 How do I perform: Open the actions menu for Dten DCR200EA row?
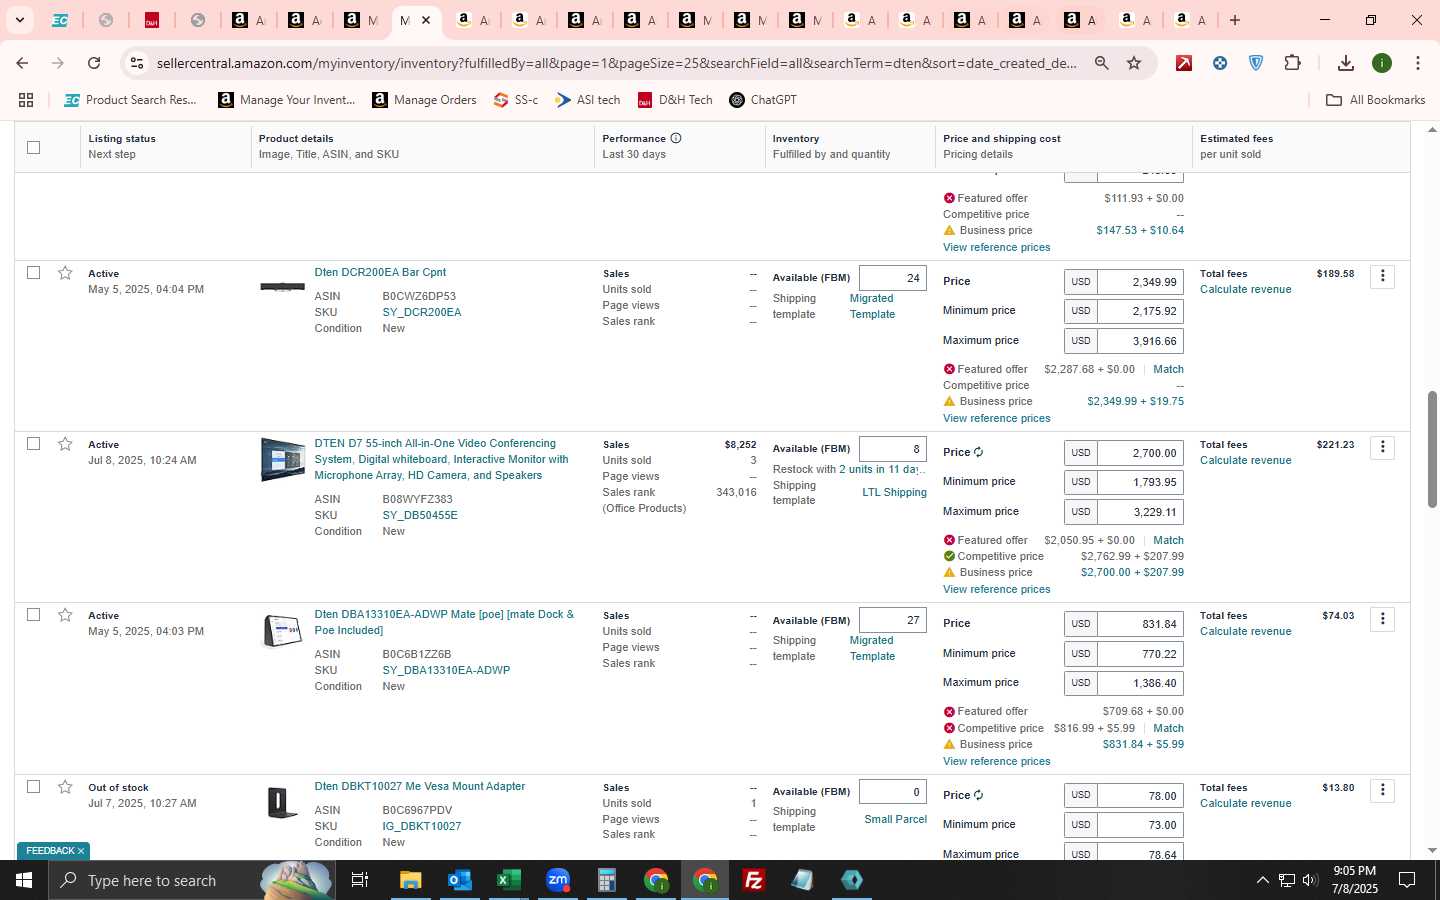pos(1382,275)
